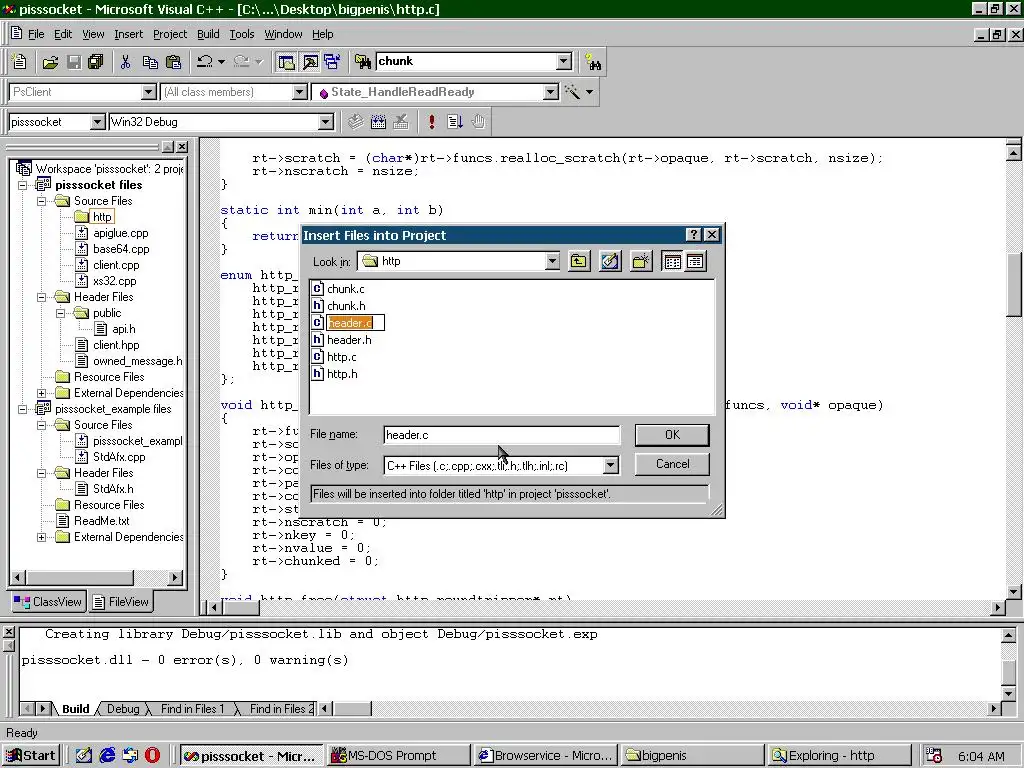
Task: Open the pisssocket project dropdown
Action: point(97,121)
